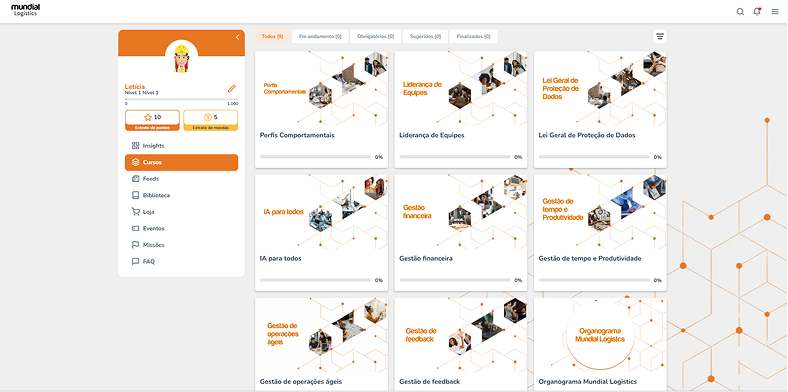Switch to Finalizados [0] tab
This screenshot has width=788, height=392.
[473, 36]
